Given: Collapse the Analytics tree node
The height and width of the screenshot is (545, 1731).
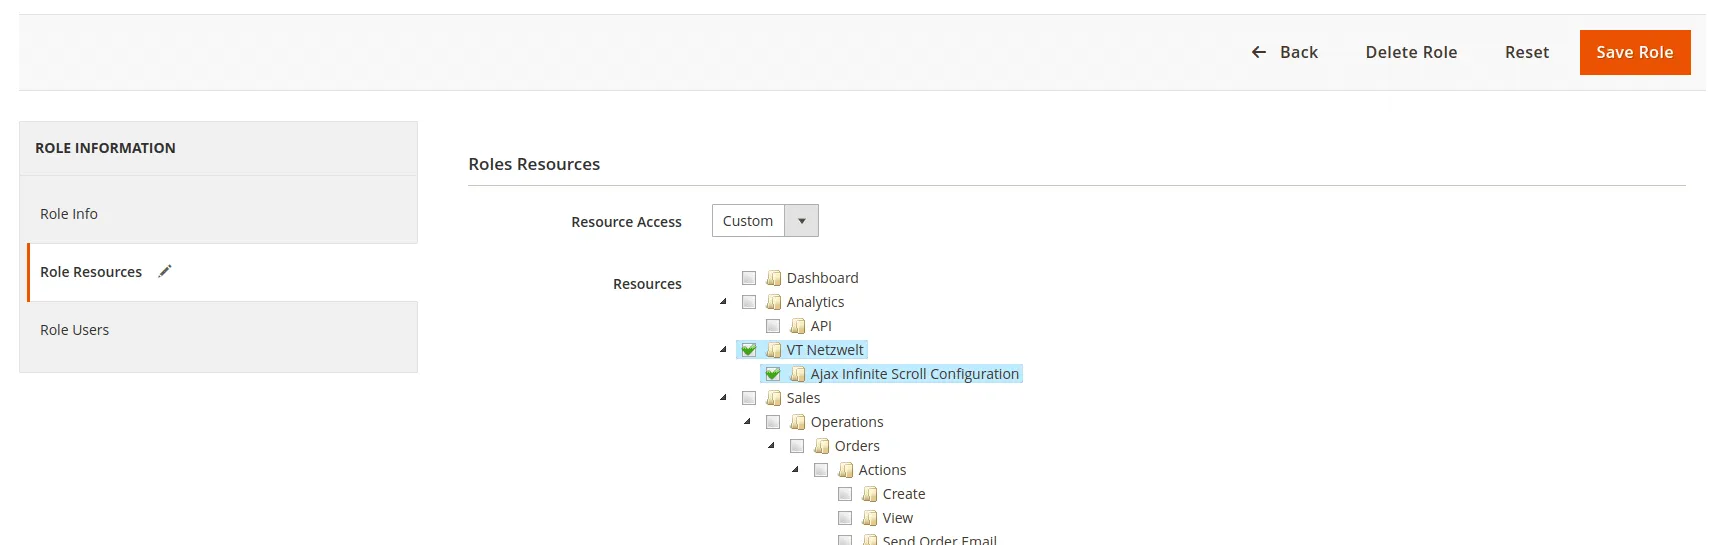Looking at the screenshot, I should pyautogui.click(x=723, y=302).
